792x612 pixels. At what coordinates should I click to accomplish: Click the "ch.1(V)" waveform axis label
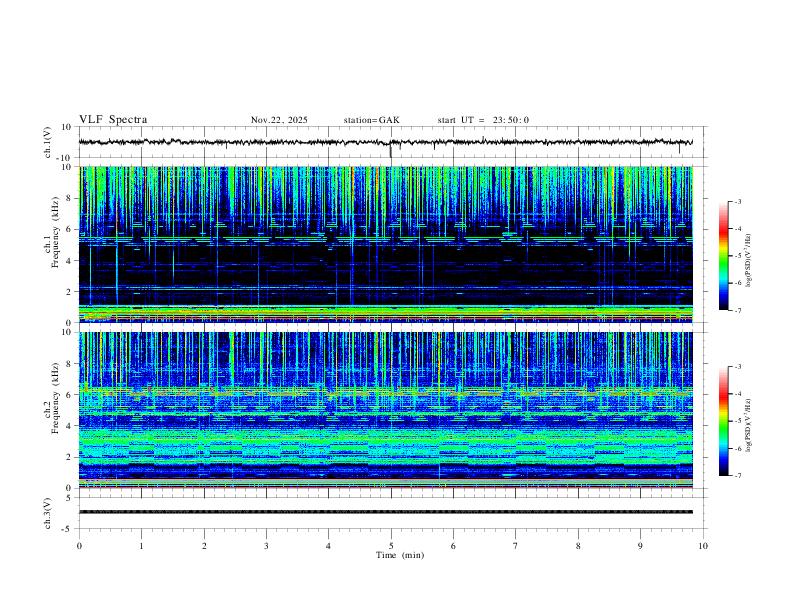click(48, 142)
